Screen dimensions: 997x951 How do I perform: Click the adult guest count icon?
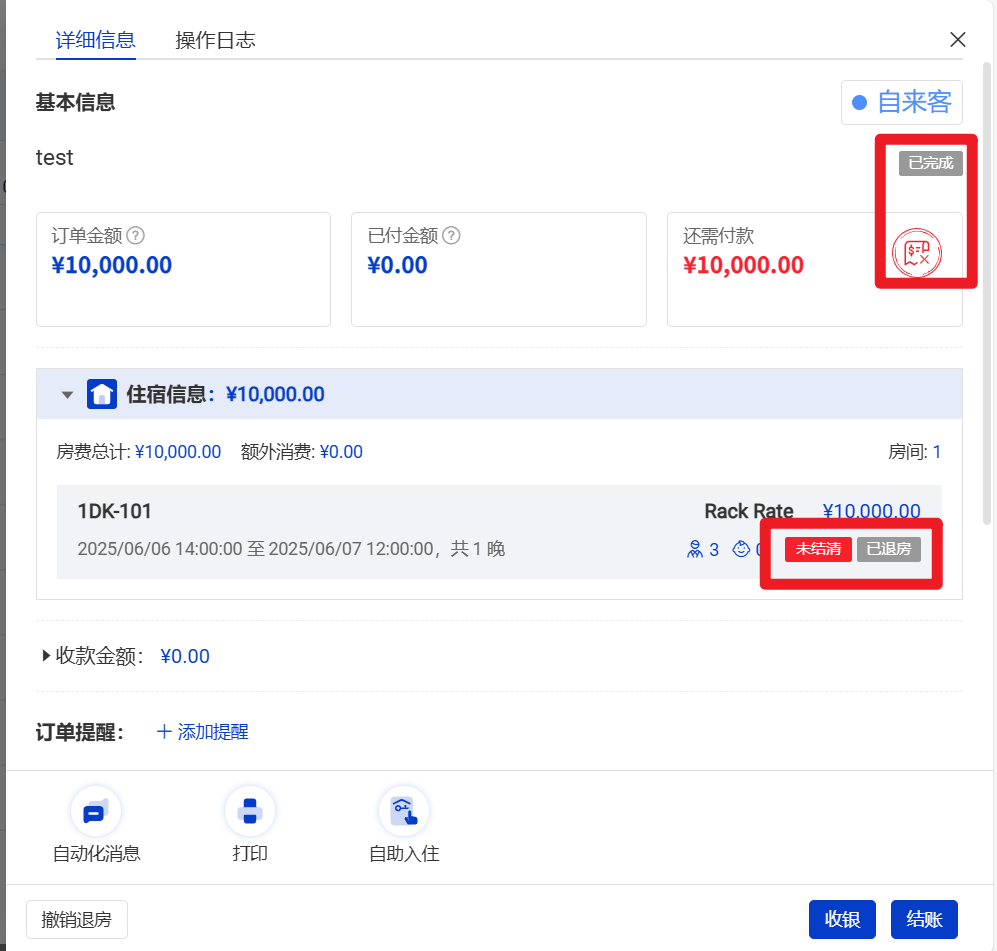[x=695, y=549]
